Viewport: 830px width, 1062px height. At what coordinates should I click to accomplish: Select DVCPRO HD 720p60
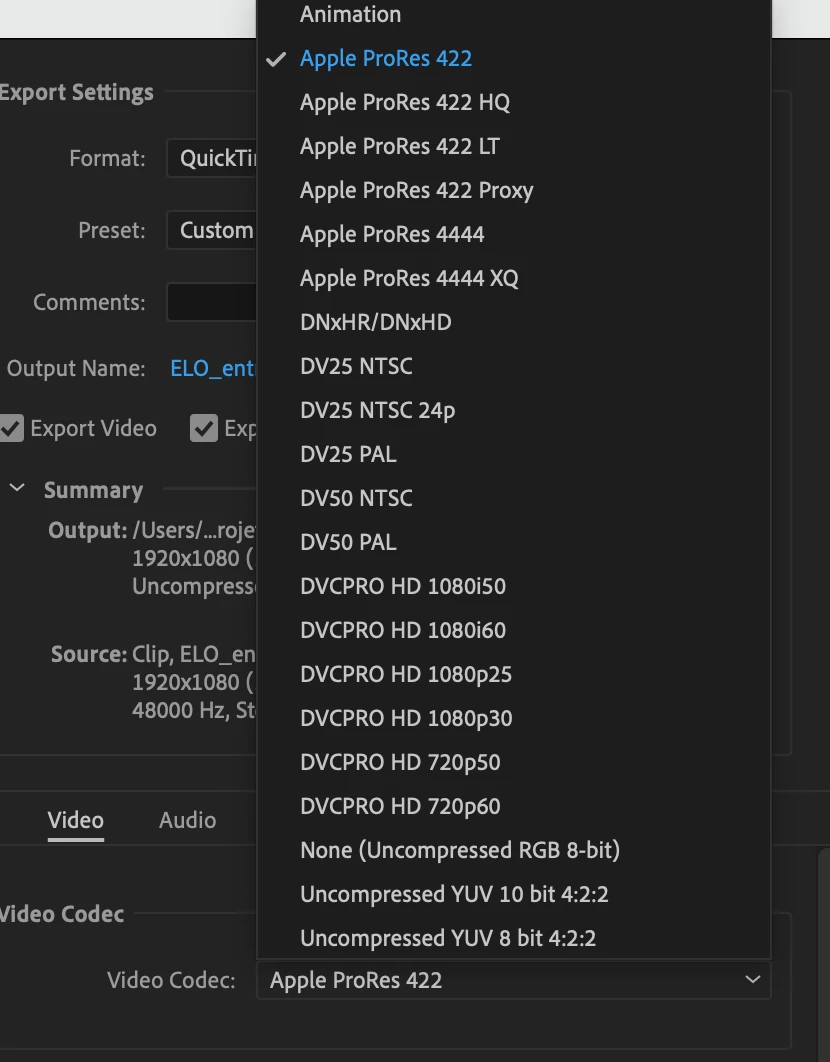(x=514, y=807)
